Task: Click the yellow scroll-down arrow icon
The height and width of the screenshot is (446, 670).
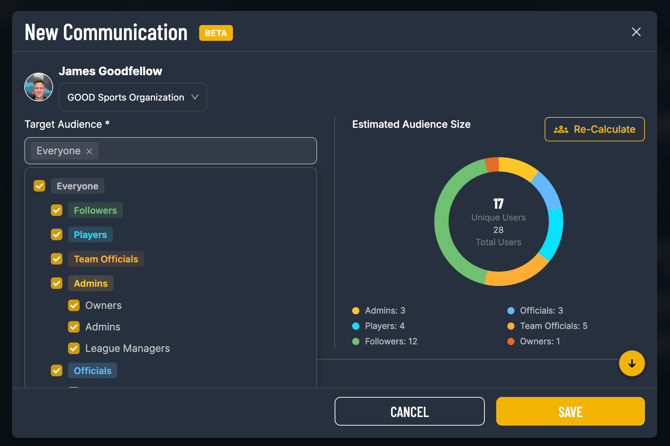Action: pyautogui.click(x=631, y=363)
